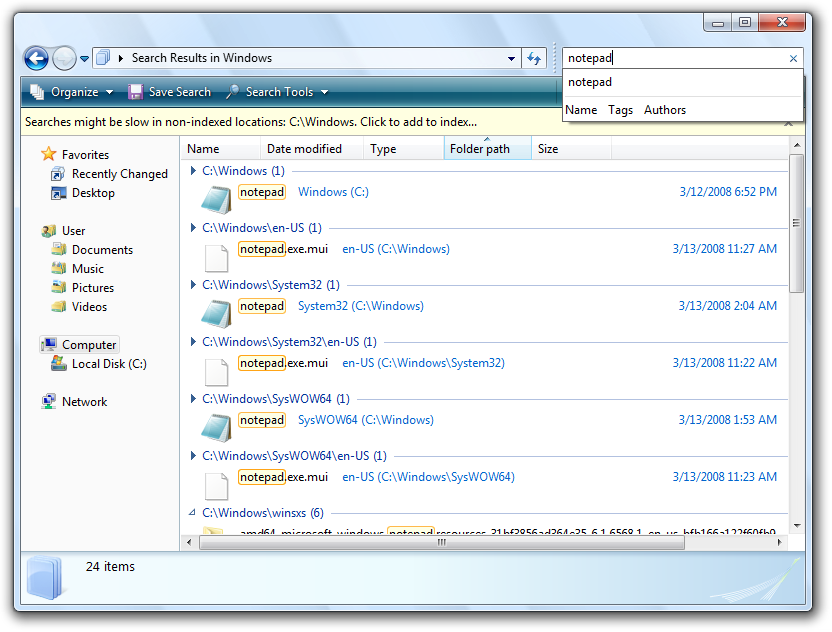Click the Search Tools magnifier icon
Screen dimensions: 832x632
click(232, 92)
